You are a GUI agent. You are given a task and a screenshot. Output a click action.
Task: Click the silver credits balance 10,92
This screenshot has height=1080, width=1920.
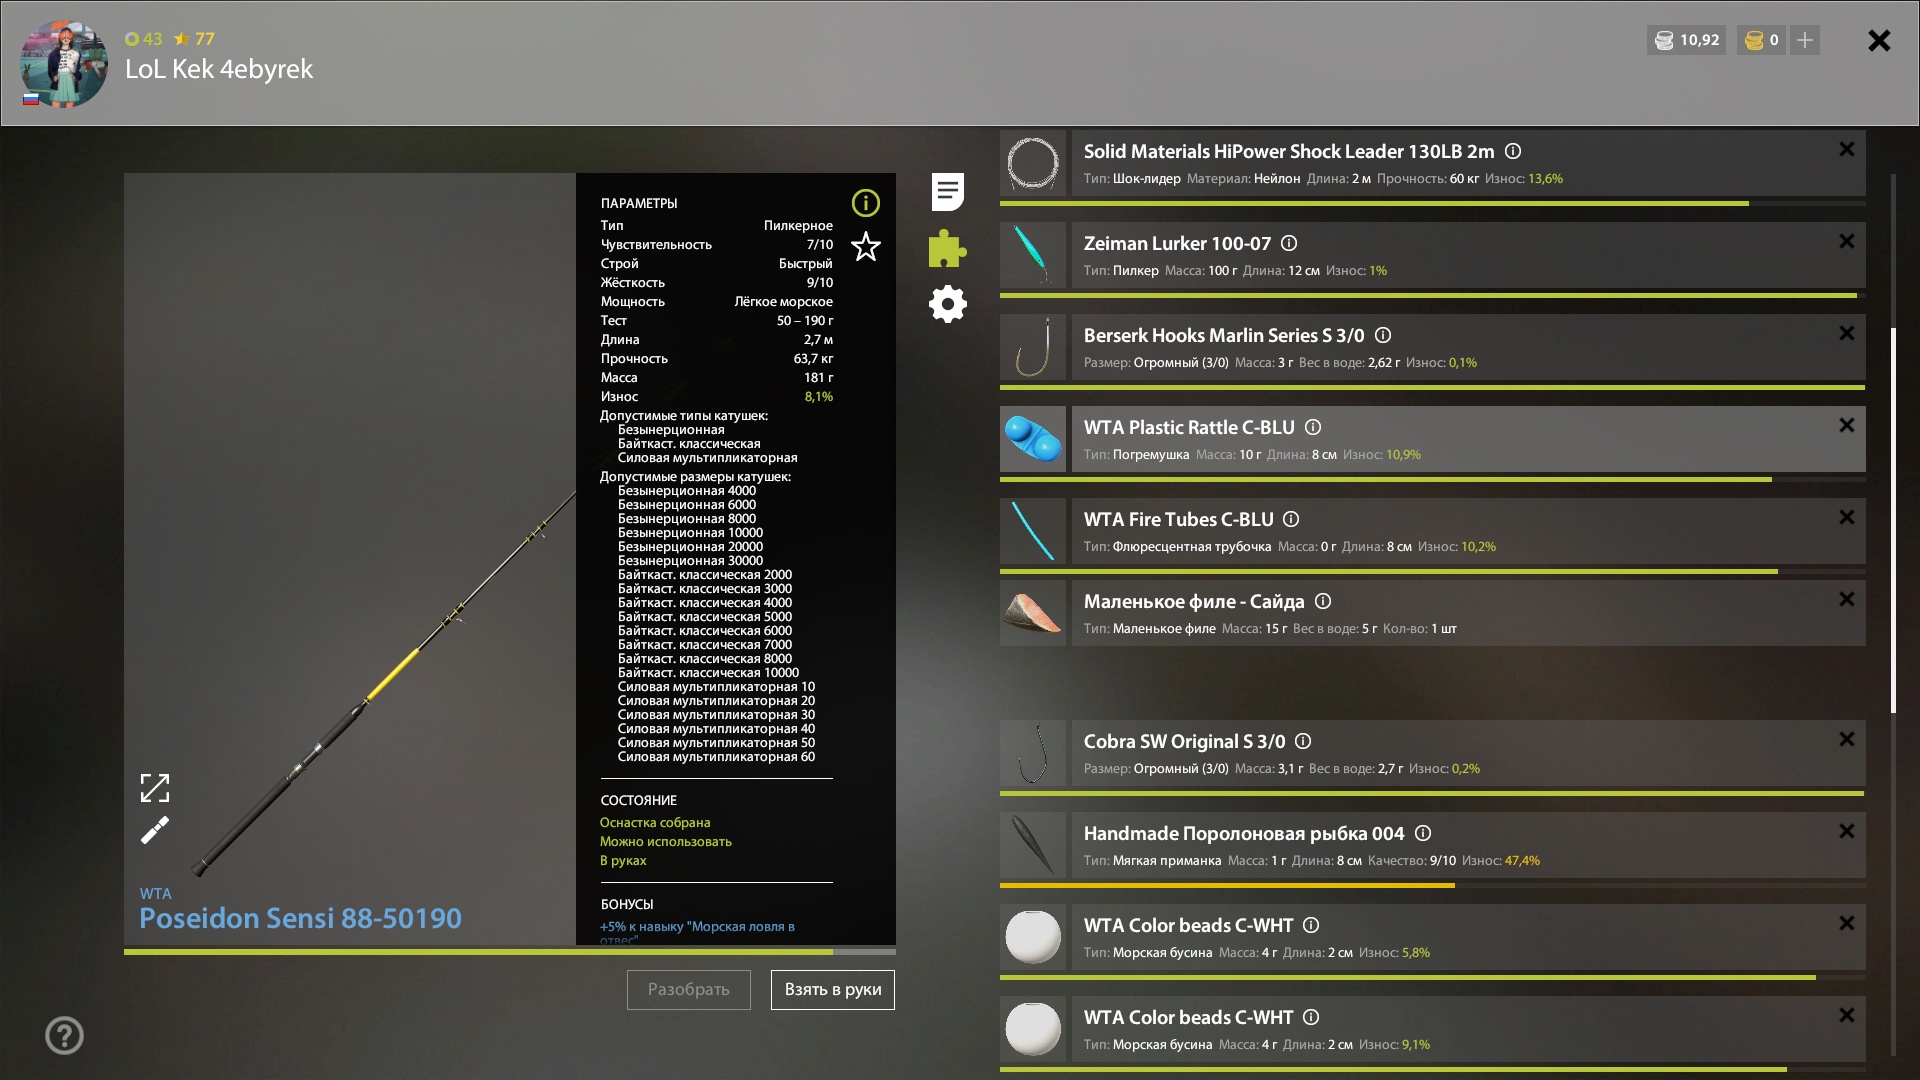pos(1687,40)
